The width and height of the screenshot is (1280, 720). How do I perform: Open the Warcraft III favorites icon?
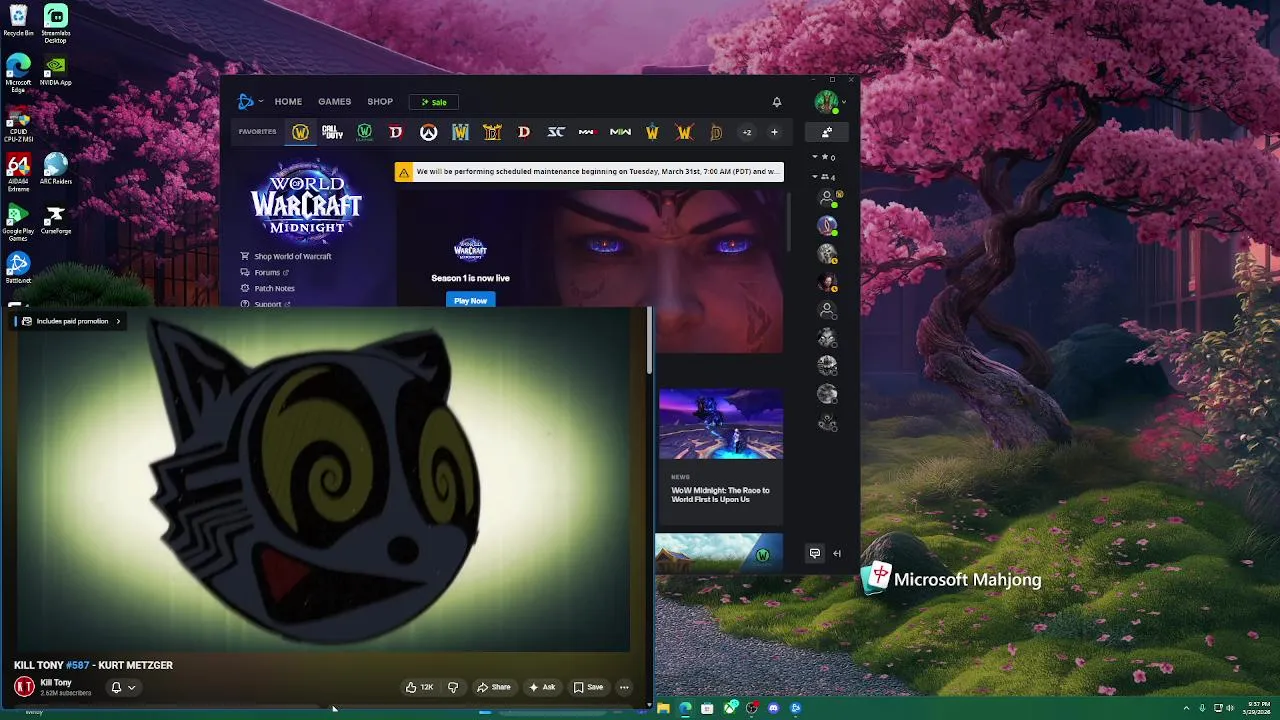tap(460, 132)
